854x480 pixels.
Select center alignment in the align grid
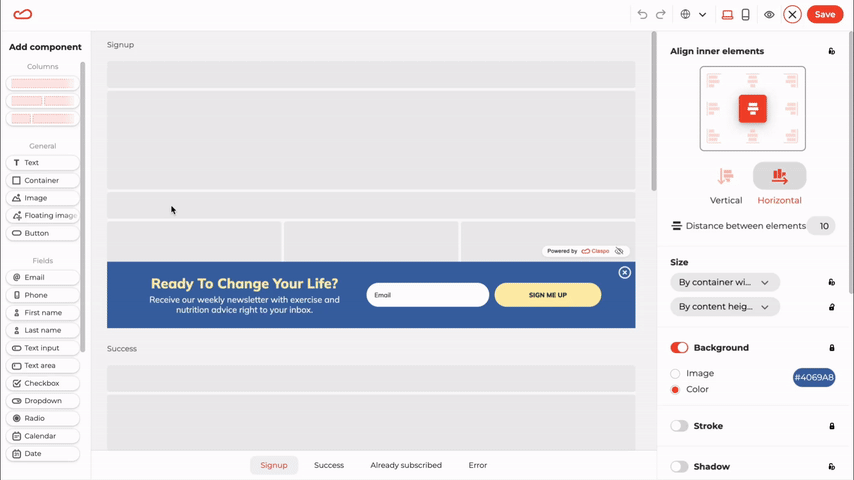point(753,109)
